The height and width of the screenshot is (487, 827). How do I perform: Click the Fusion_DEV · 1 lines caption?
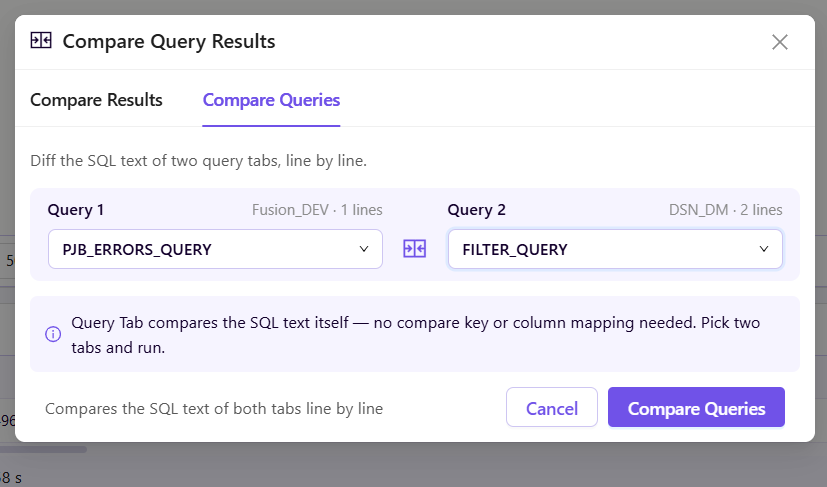317,210
